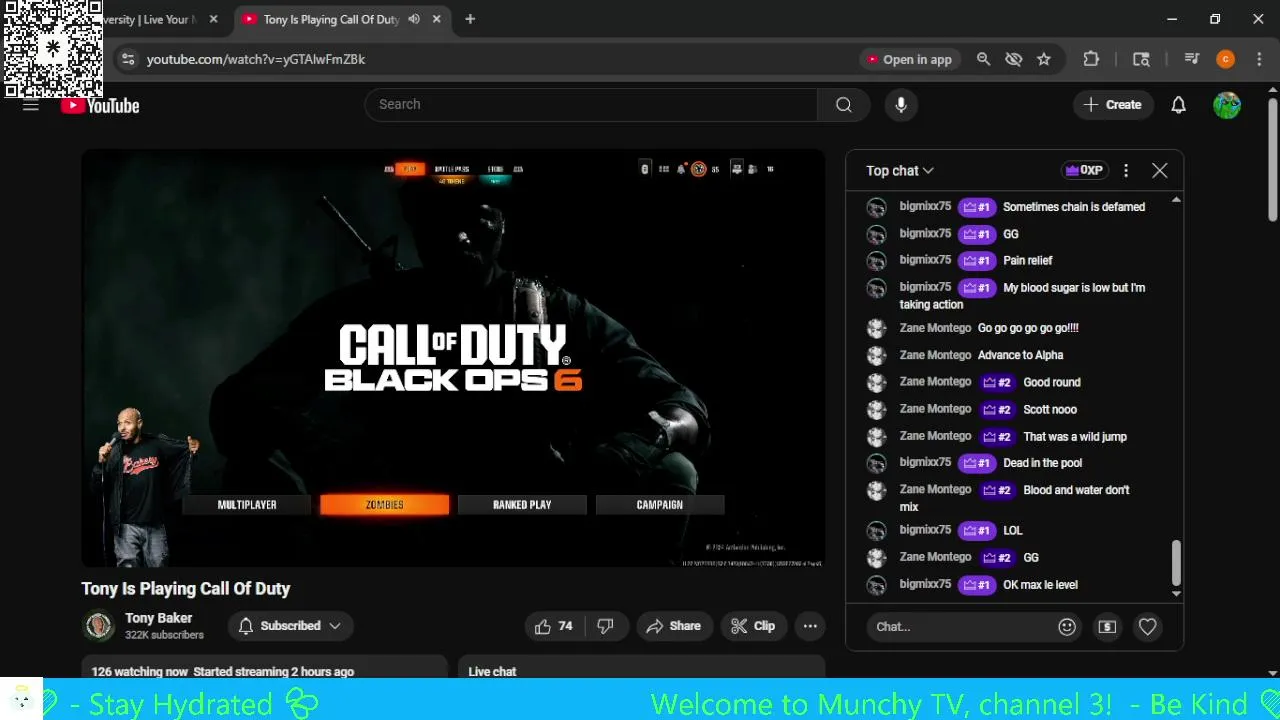The height and width of the screenshot is (720, 1280).
Task: Expand the Top chat mode dropdown
Action: 900,171
